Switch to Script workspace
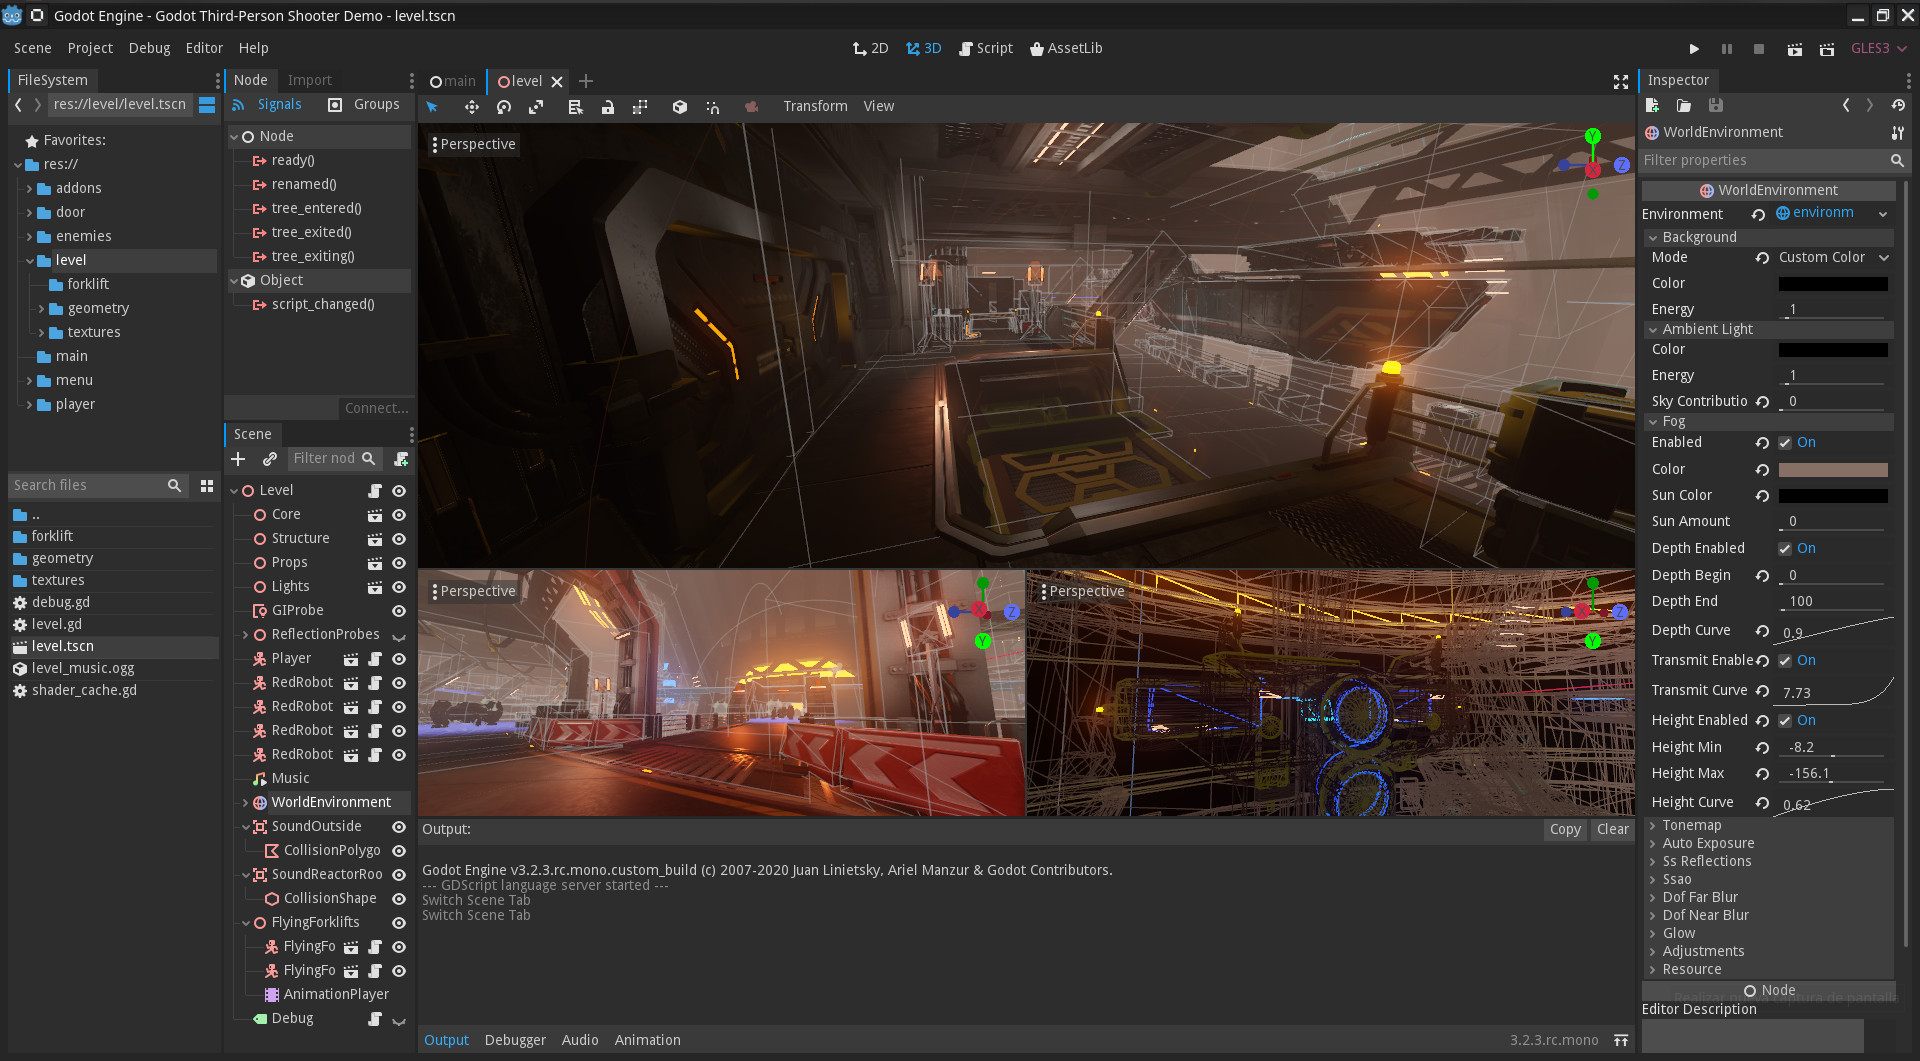 point(986,48)
